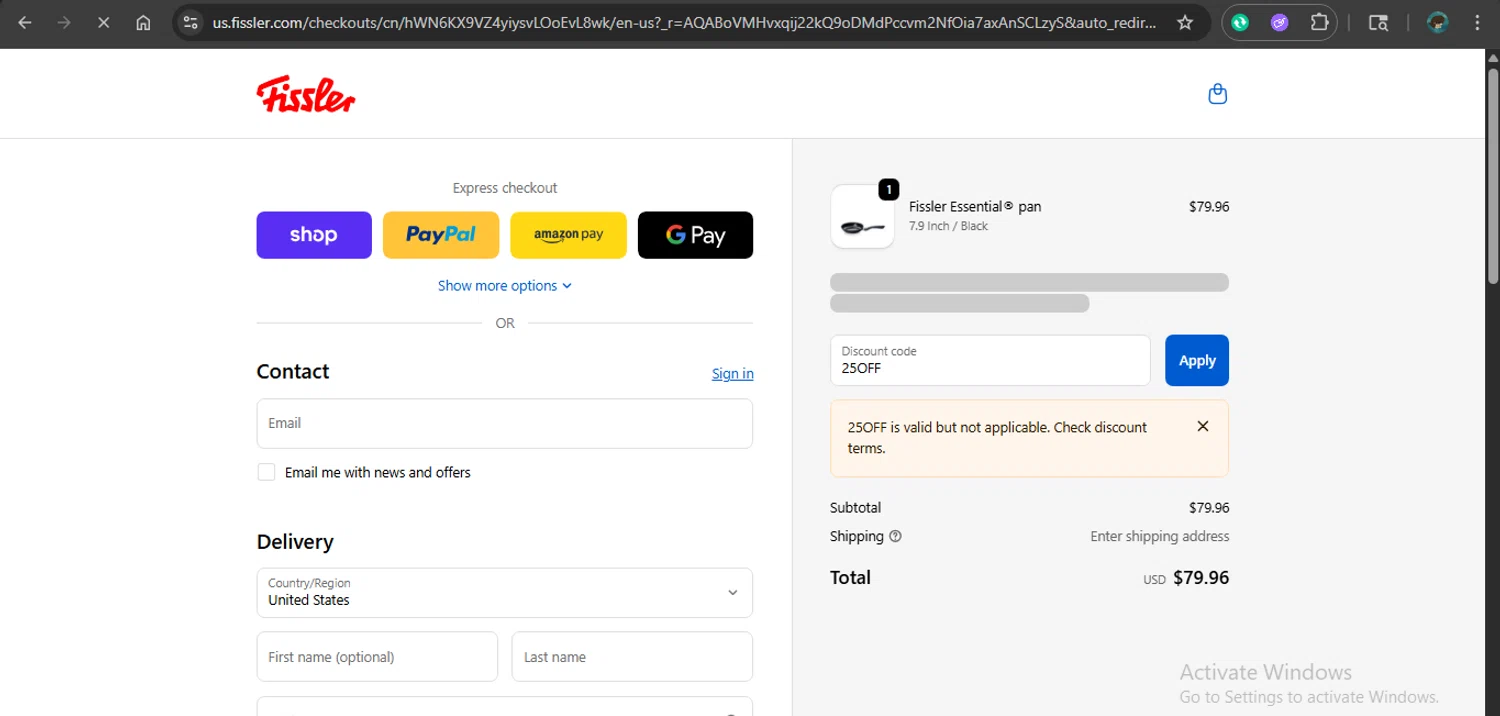The width and height of the screenshot is (1500, 716).
Task: Pay with PayPal button
Action: [x=441, y=235]
